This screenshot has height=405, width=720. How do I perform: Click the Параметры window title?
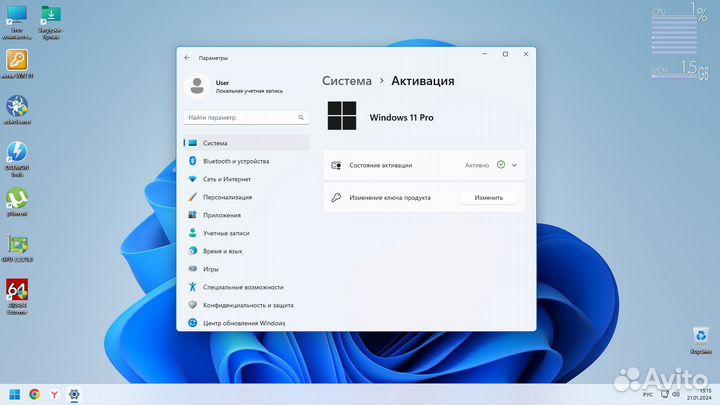click(213, 58)
